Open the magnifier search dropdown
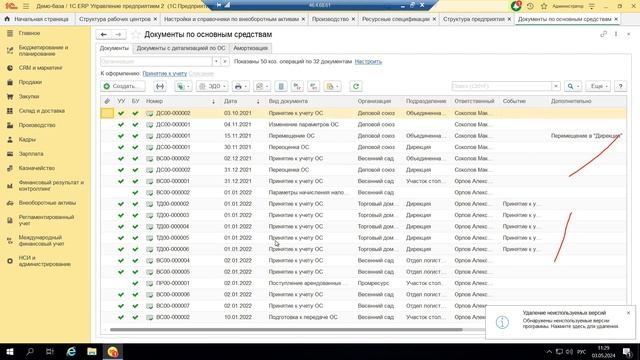The width and height of the screenshot is (640, 360). tap(573, 86)
